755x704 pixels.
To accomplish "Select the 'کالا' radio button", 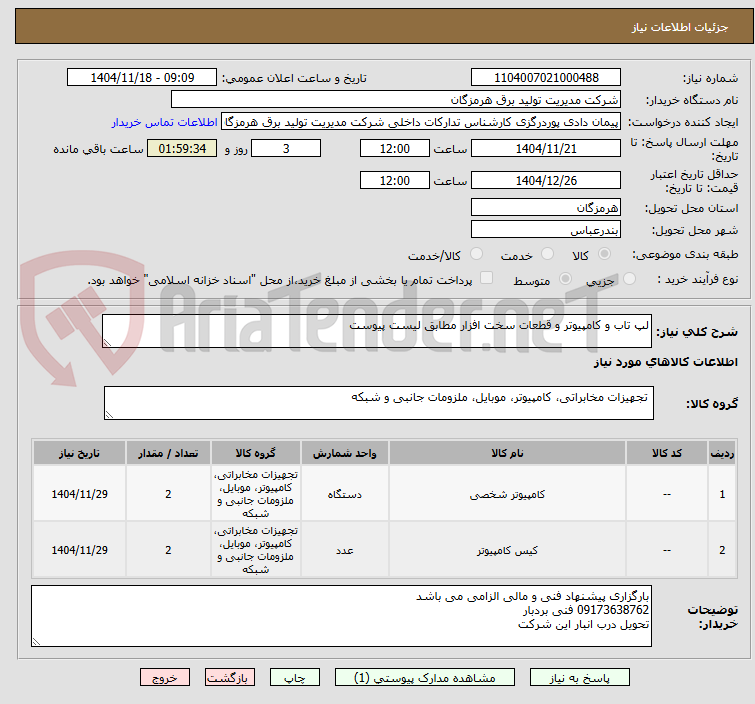I will [604, 254].
